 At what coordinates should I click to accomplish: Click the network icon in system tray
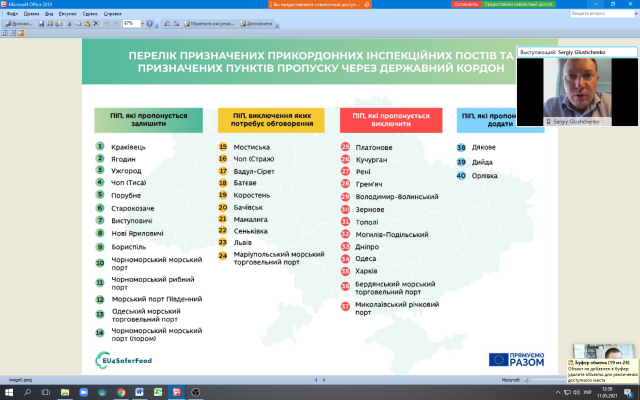(567, 393)
